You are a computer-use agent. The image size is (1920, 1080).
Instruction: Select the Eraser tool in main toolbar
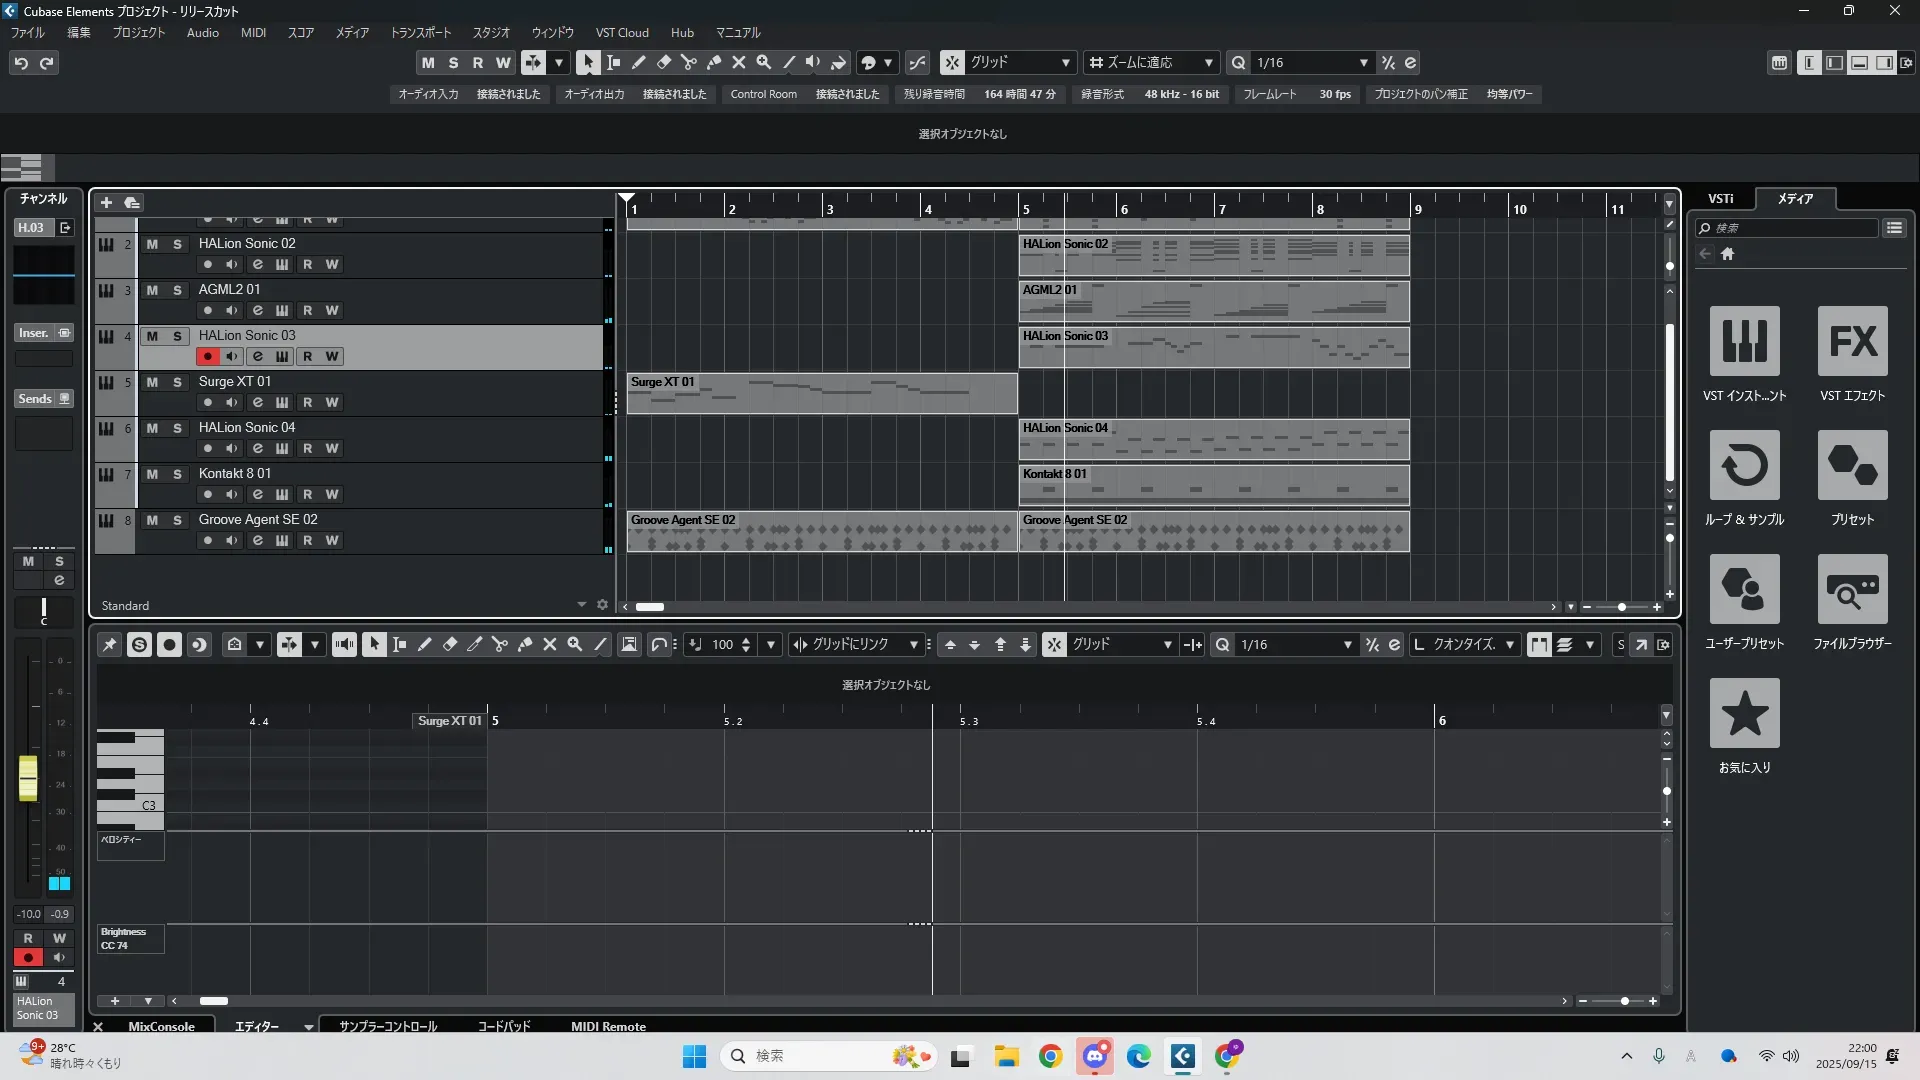tap(664, 62)
